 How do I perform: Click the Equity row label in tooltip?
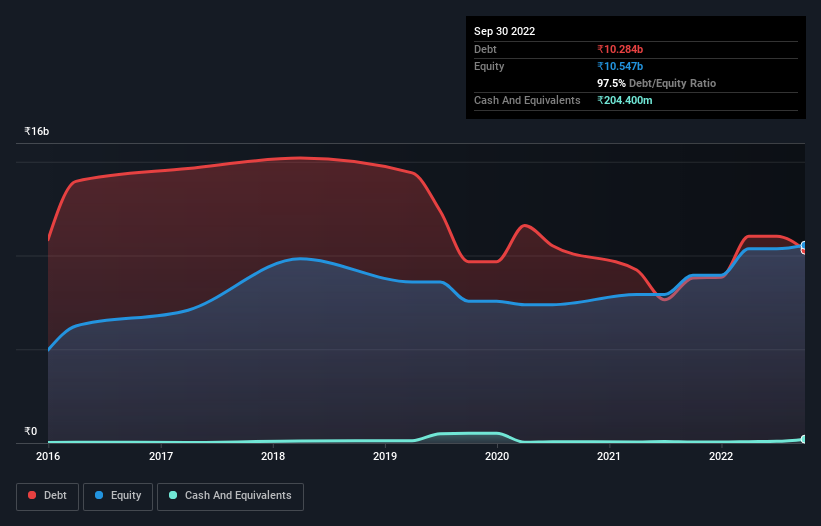(x=489, y=66)
